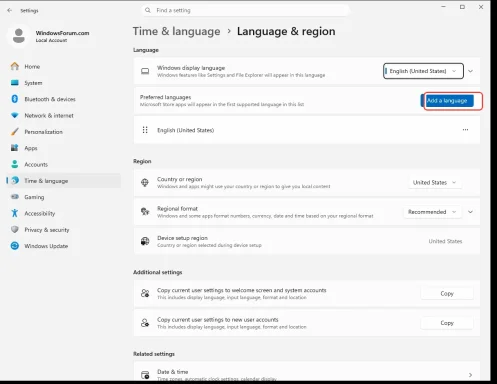Screen dimensions: 497x384
Task: Open Regional format Recommended dropdown
Action: (x=432, y=212)
